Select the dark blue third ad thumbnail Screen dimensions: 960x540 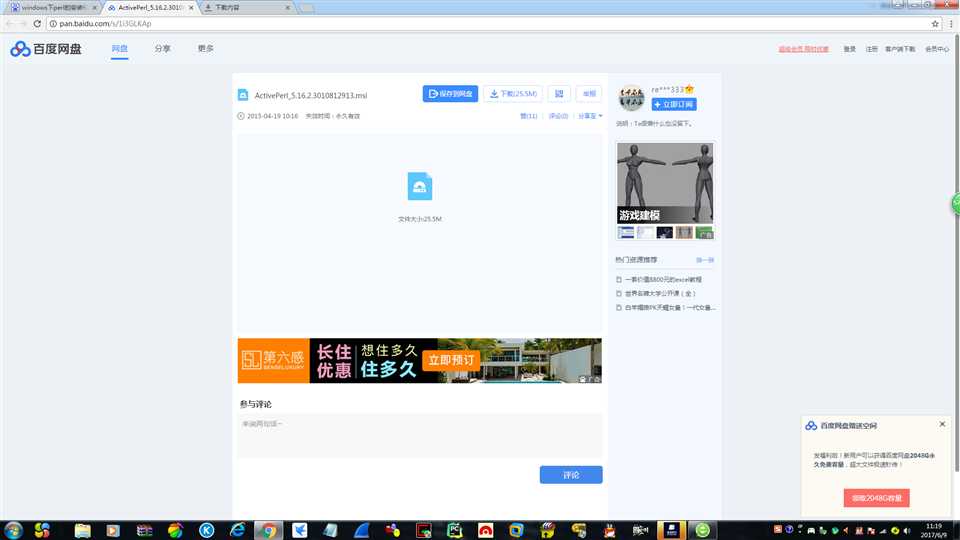click(x=665, y=233)
